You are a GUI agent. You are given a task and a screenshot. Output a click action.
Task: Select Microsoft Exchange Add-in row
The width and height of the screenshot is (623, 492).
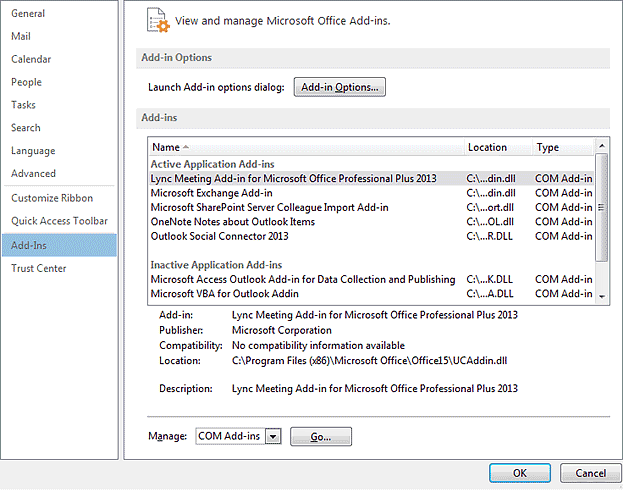coord(371,193)
